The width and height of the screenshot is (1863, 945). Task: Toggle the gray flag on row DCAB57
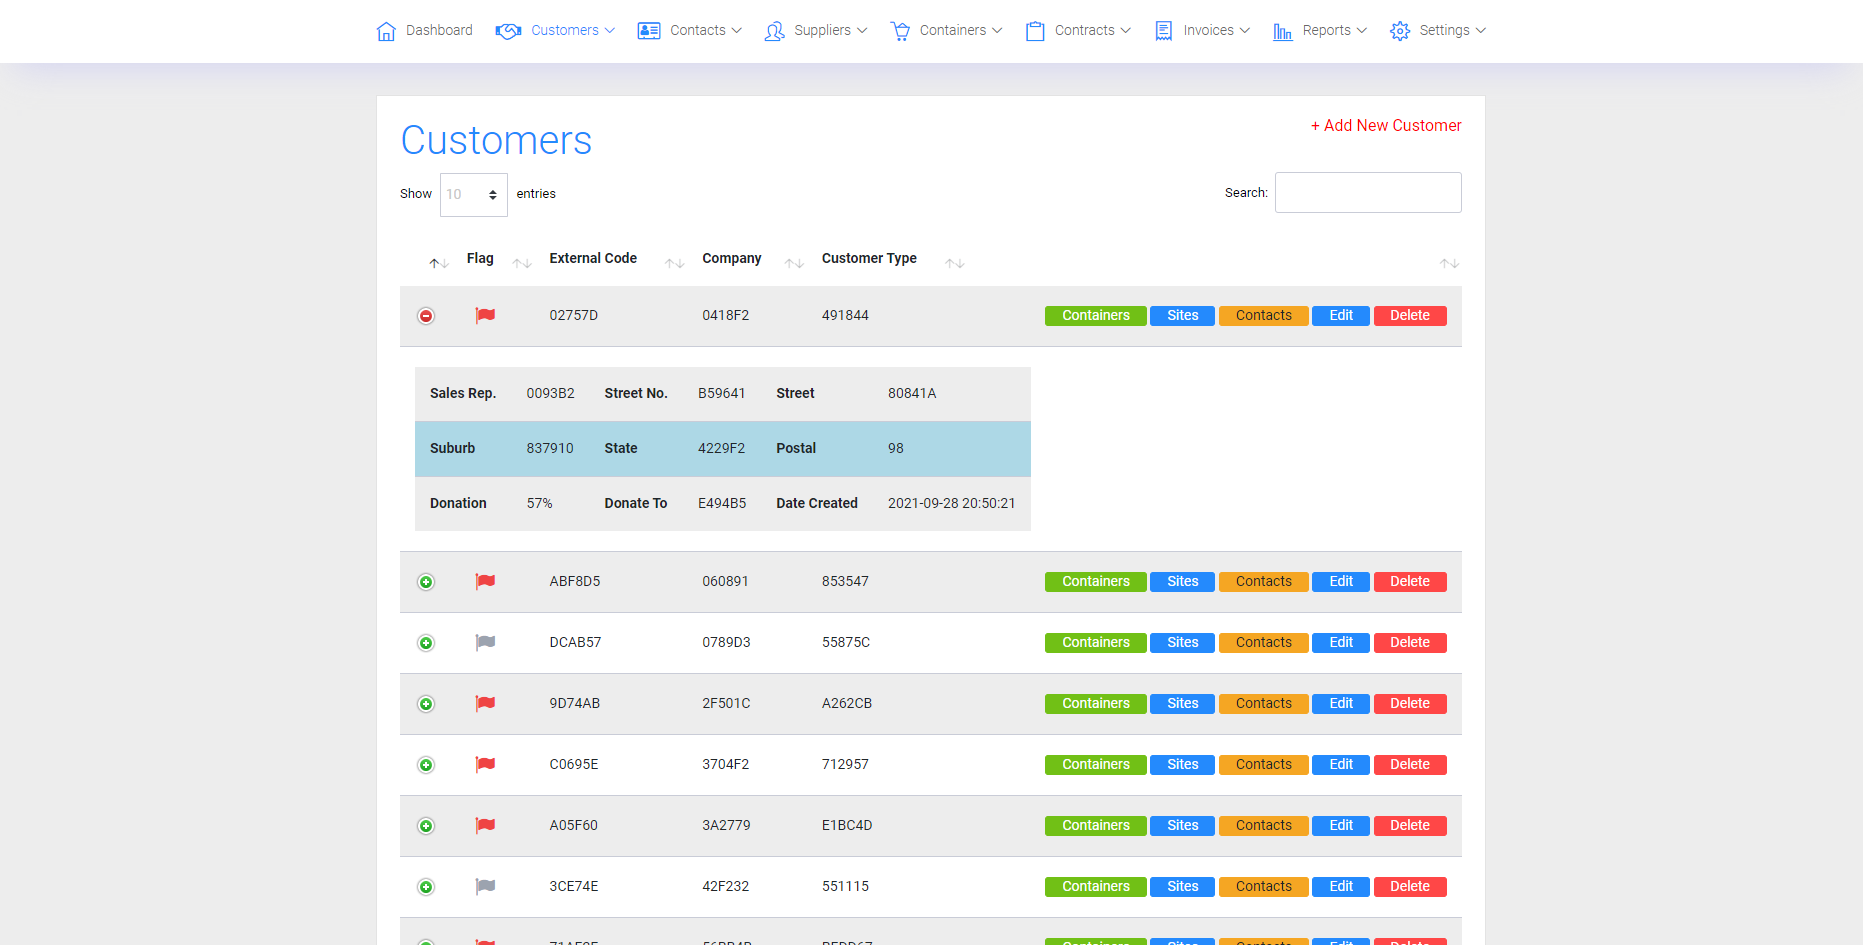click(485, 643)
